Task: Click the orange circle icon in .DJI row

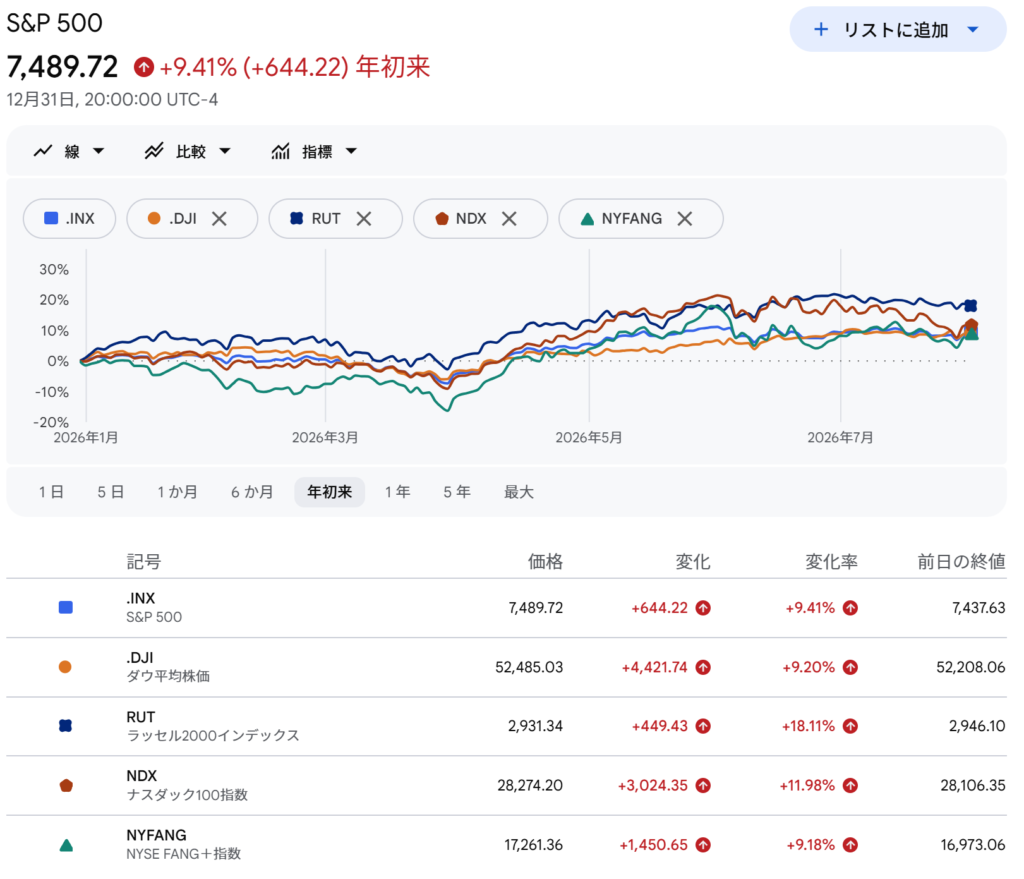Action: (65, 667)
